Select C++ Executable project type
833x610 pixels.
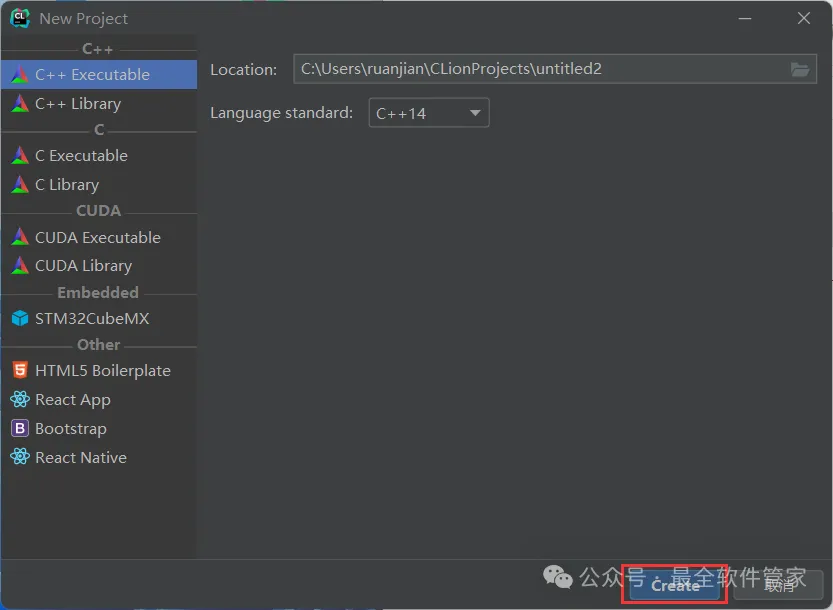(99, 74)
